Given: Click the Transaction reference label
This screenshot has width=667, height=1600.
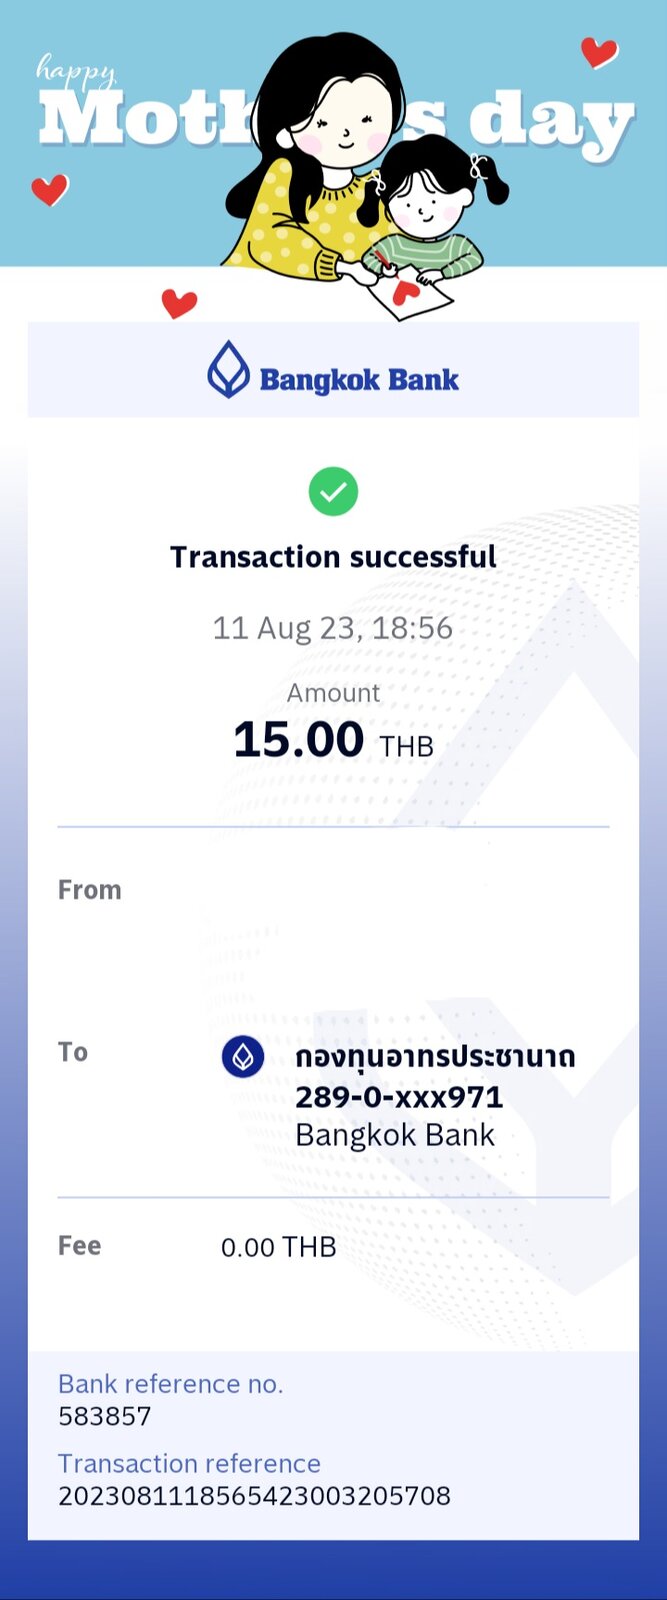Looking at the screenshot, I should click(x=190, y=1464).
